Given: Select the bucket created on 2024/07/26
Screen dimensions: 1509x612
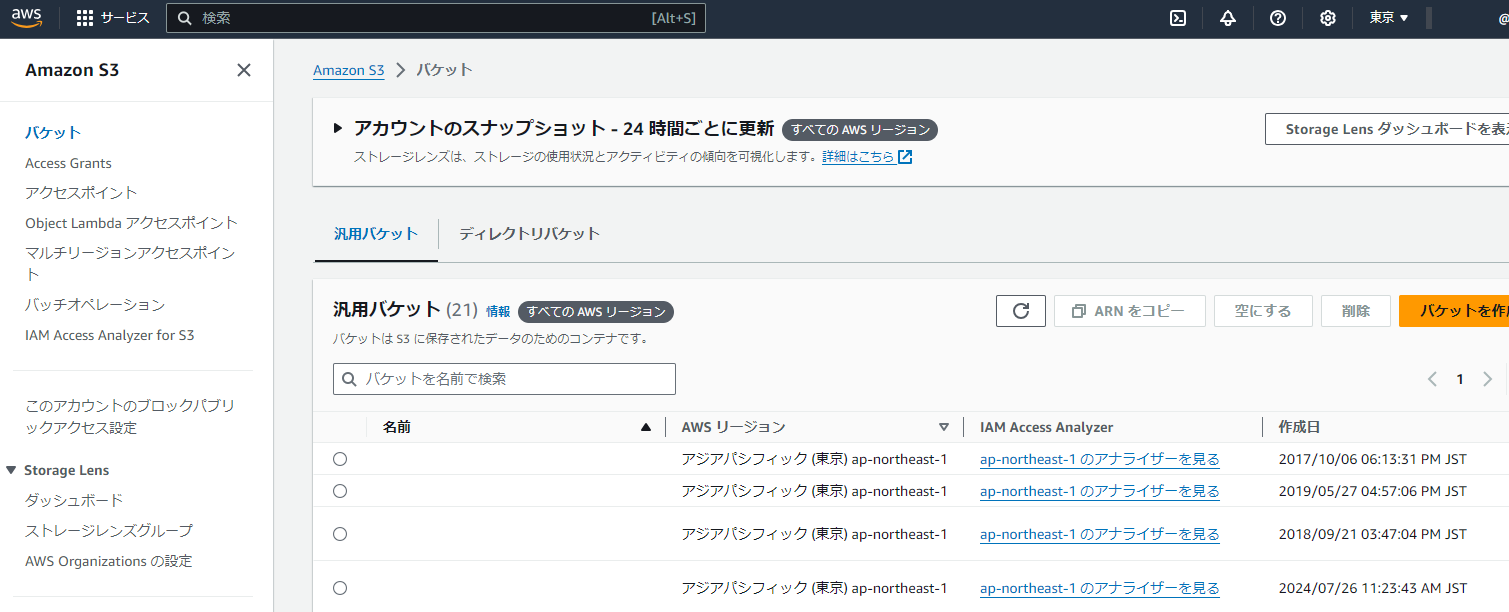Looking at the screenshot, I should pos(340,588).
